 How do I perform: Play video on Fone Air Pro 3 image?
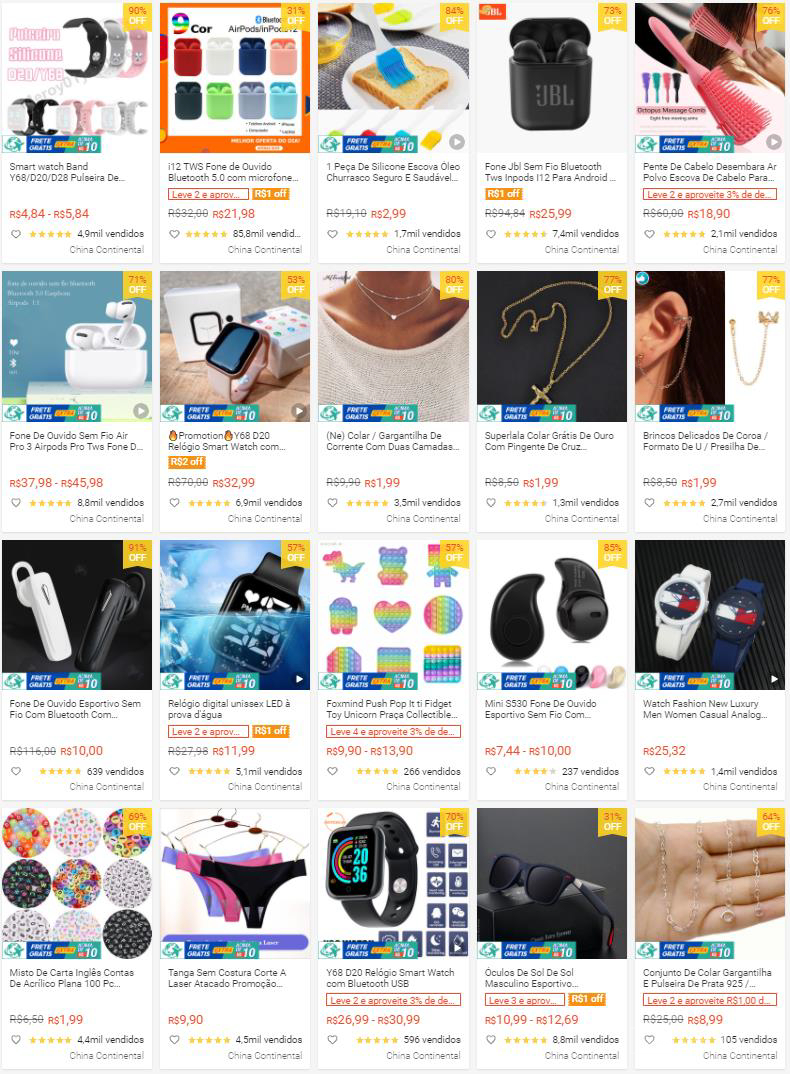point(140,411)
